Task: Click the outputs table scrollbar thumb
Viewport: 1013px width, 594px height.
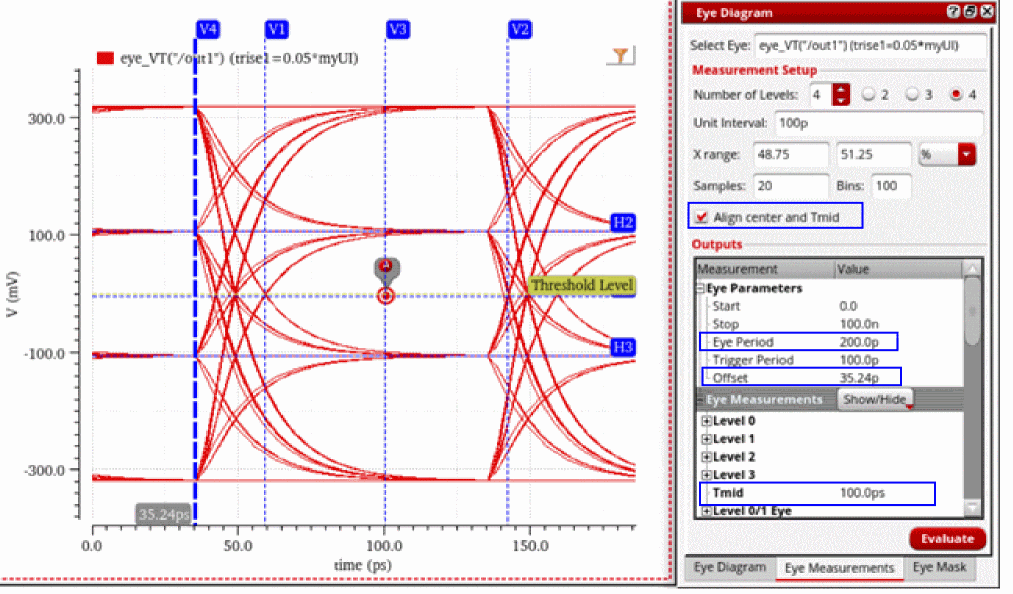Action: [972, 312]
